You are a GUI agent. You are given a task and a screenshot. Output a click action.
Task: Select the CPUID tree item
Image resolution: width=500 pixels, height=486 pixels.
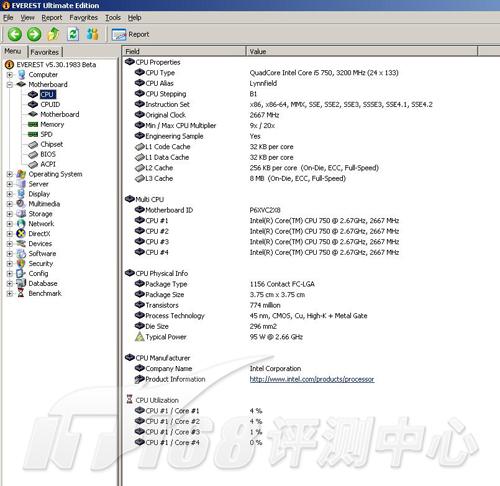coord(50,104)
